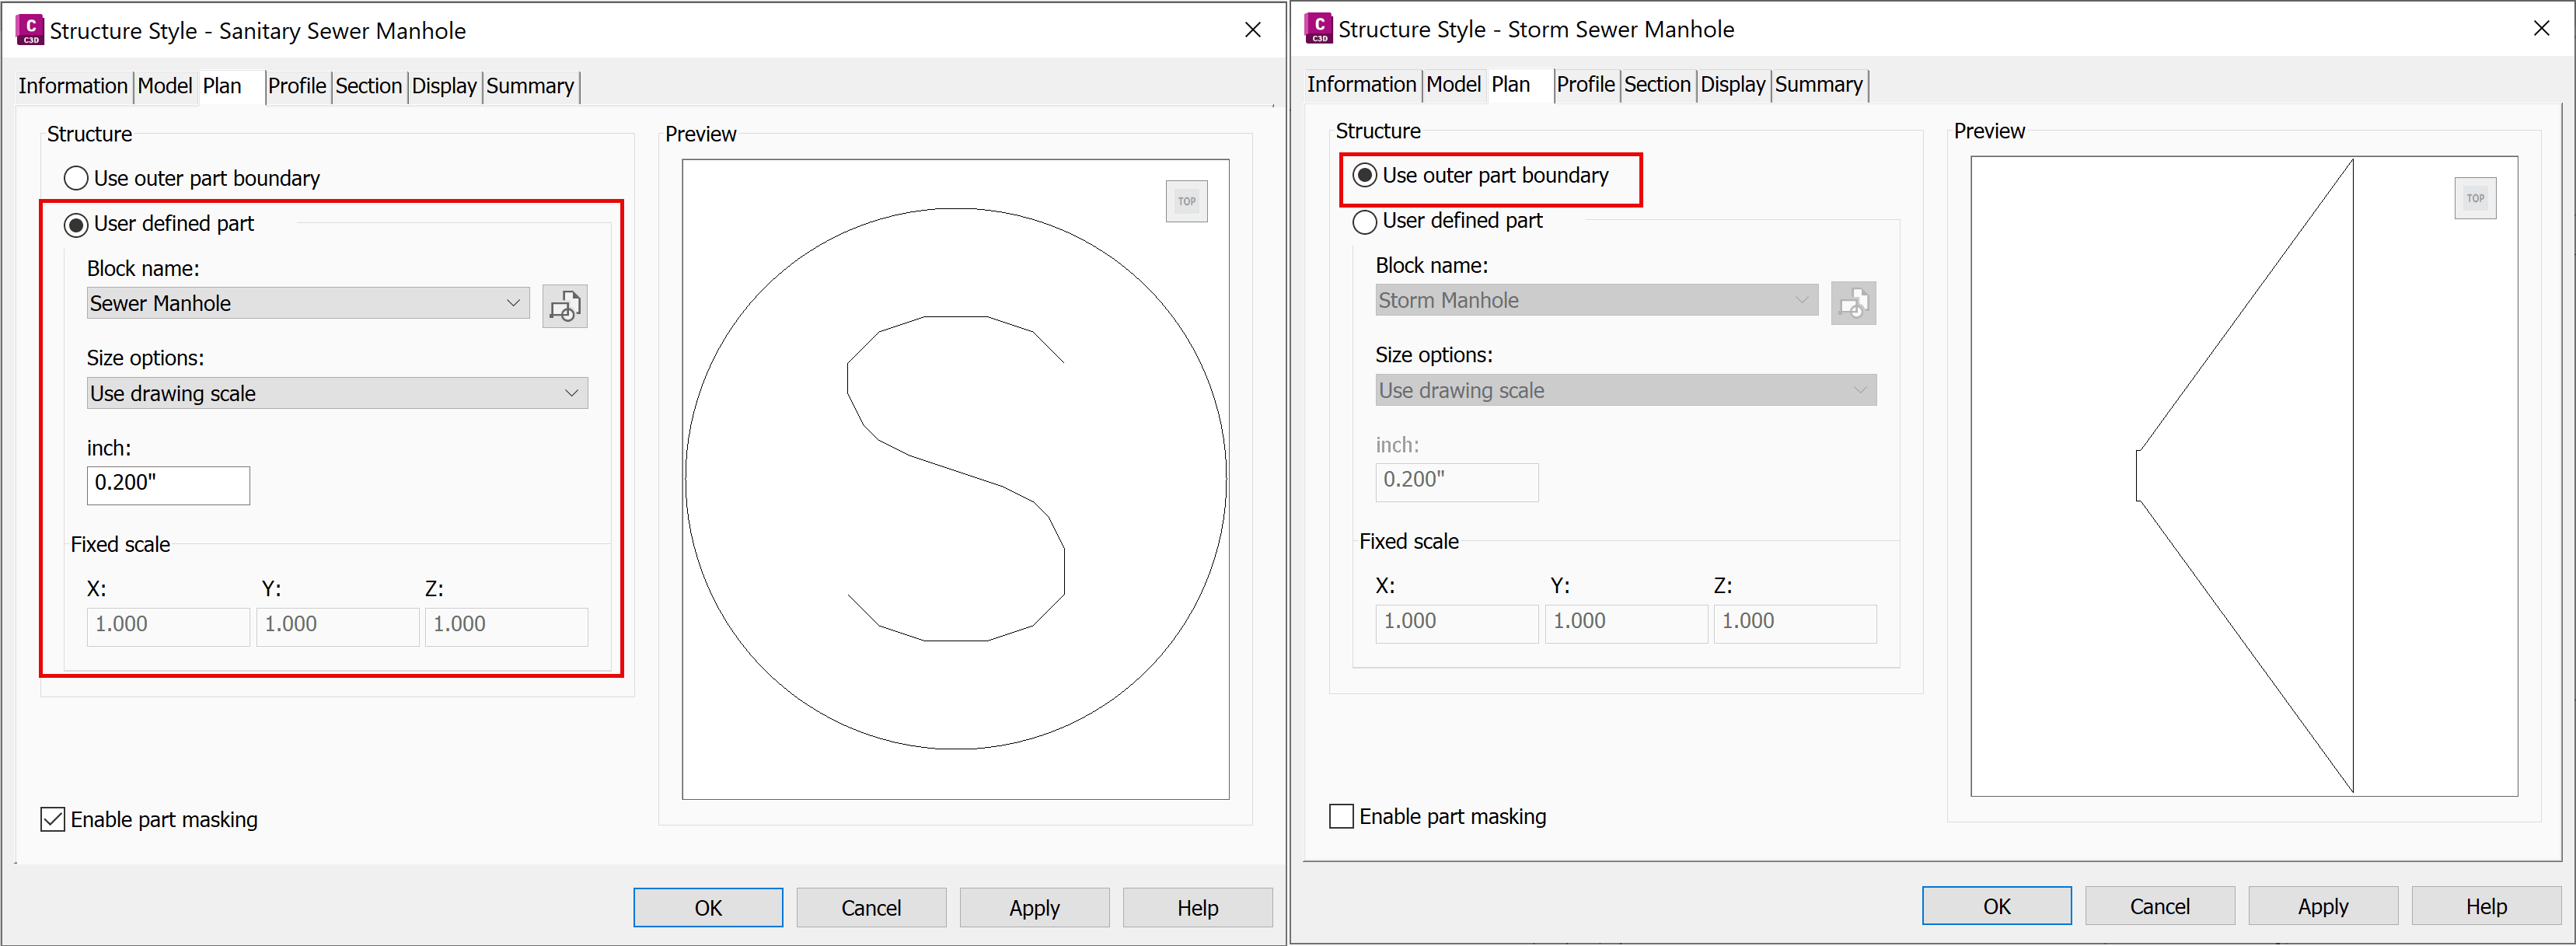Click the TOP view cube in Storm preview
The height and width of the screenshot is (946, 2576).
2475,198
